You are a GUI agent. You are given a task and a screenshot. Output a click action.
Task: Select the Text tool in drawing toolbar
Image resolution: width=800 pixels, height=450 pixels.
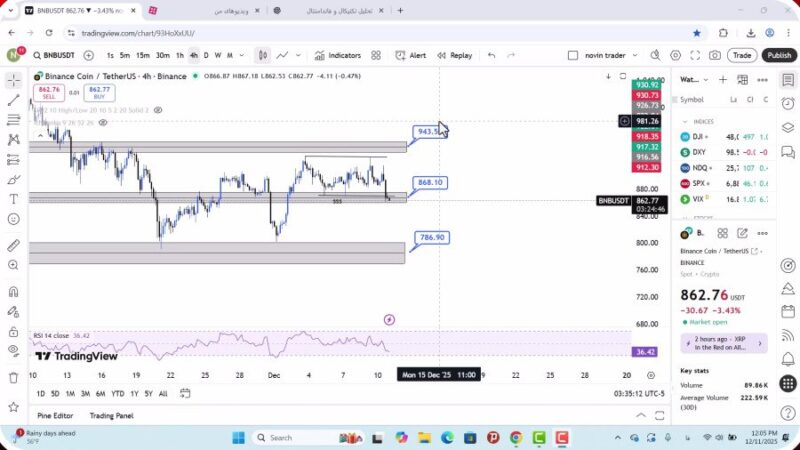click(13, 199)
